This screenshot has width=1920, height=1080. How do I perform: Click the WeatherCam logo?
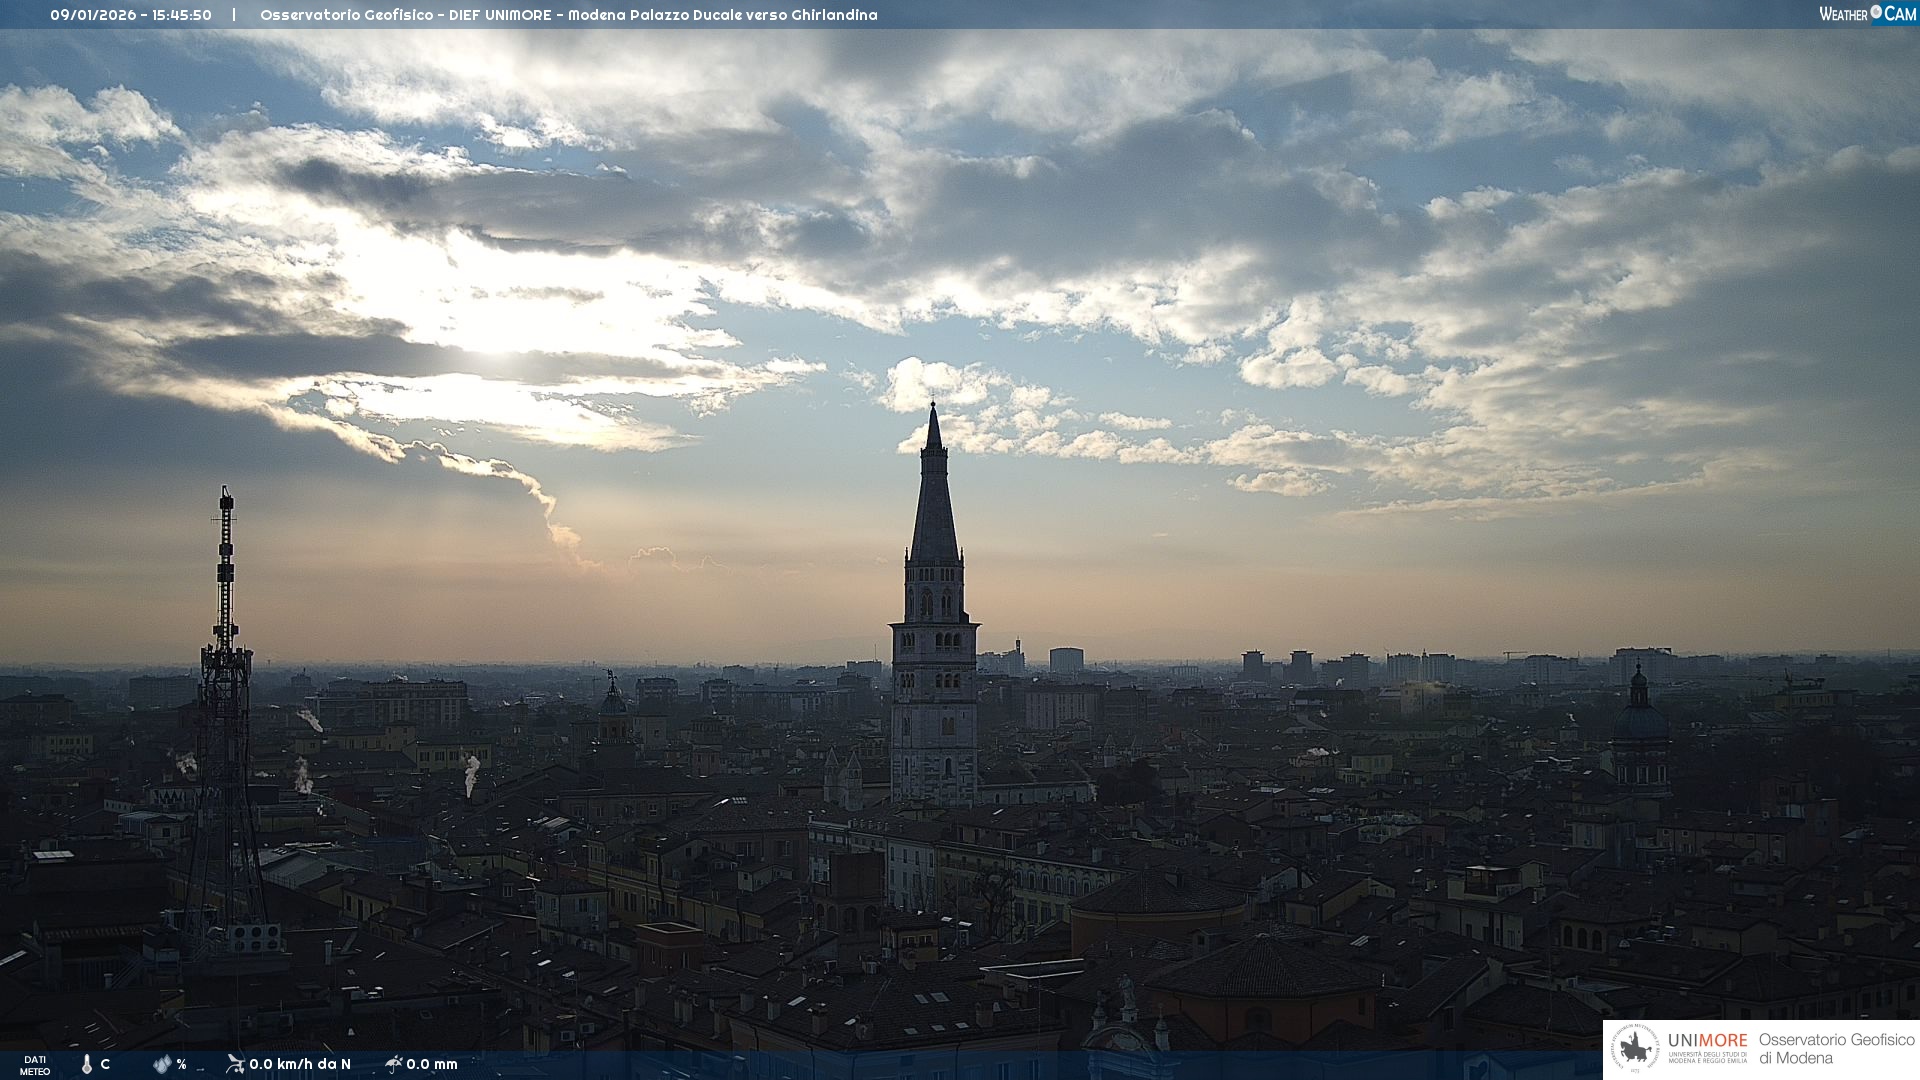coord(1867,14)
